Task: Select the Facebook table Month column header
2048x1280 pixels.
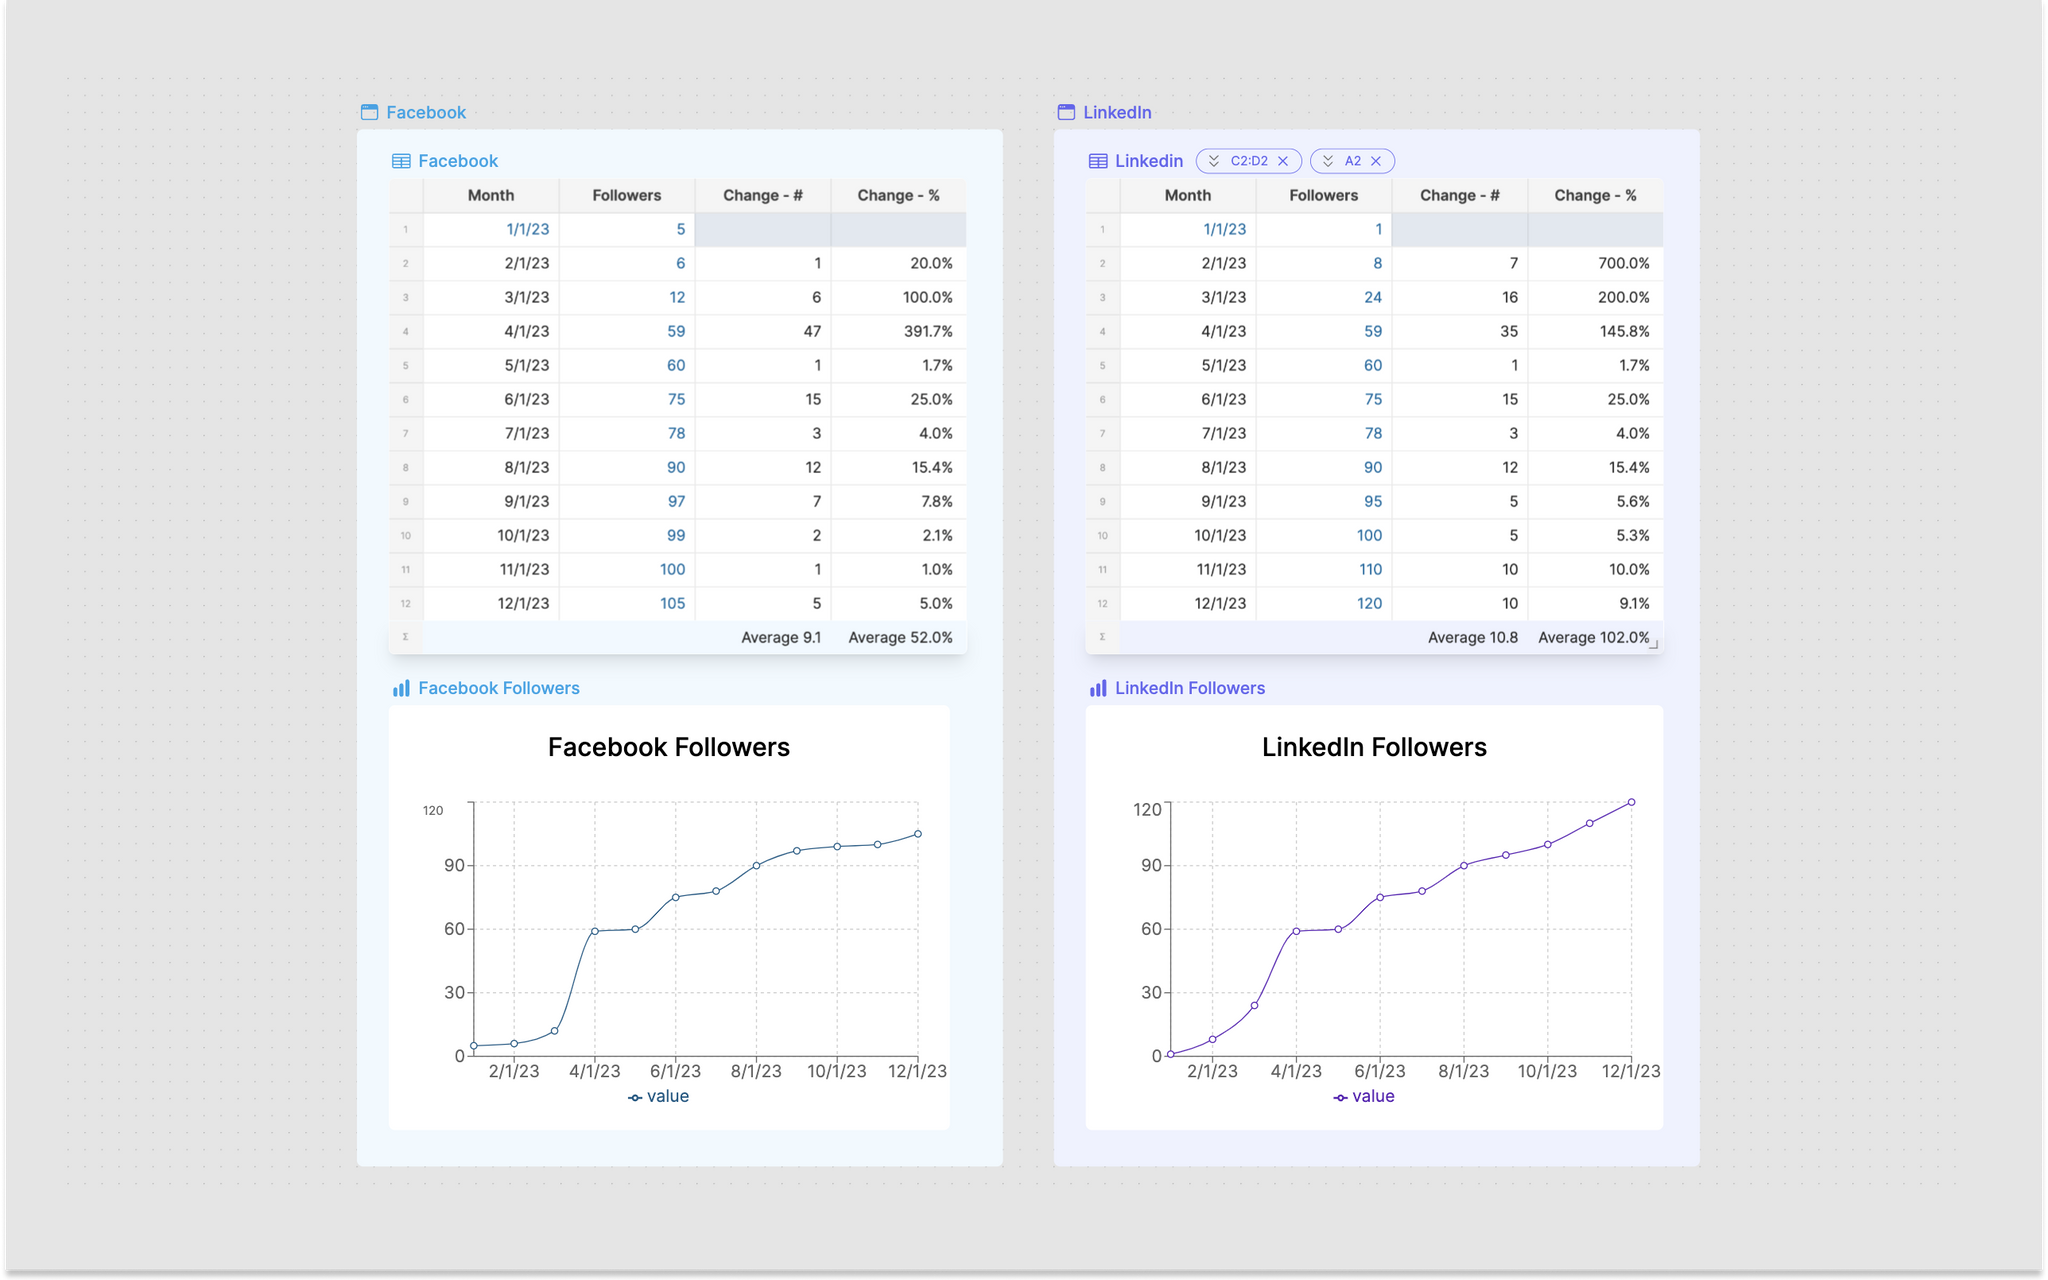Action: [x=491, y=195]
